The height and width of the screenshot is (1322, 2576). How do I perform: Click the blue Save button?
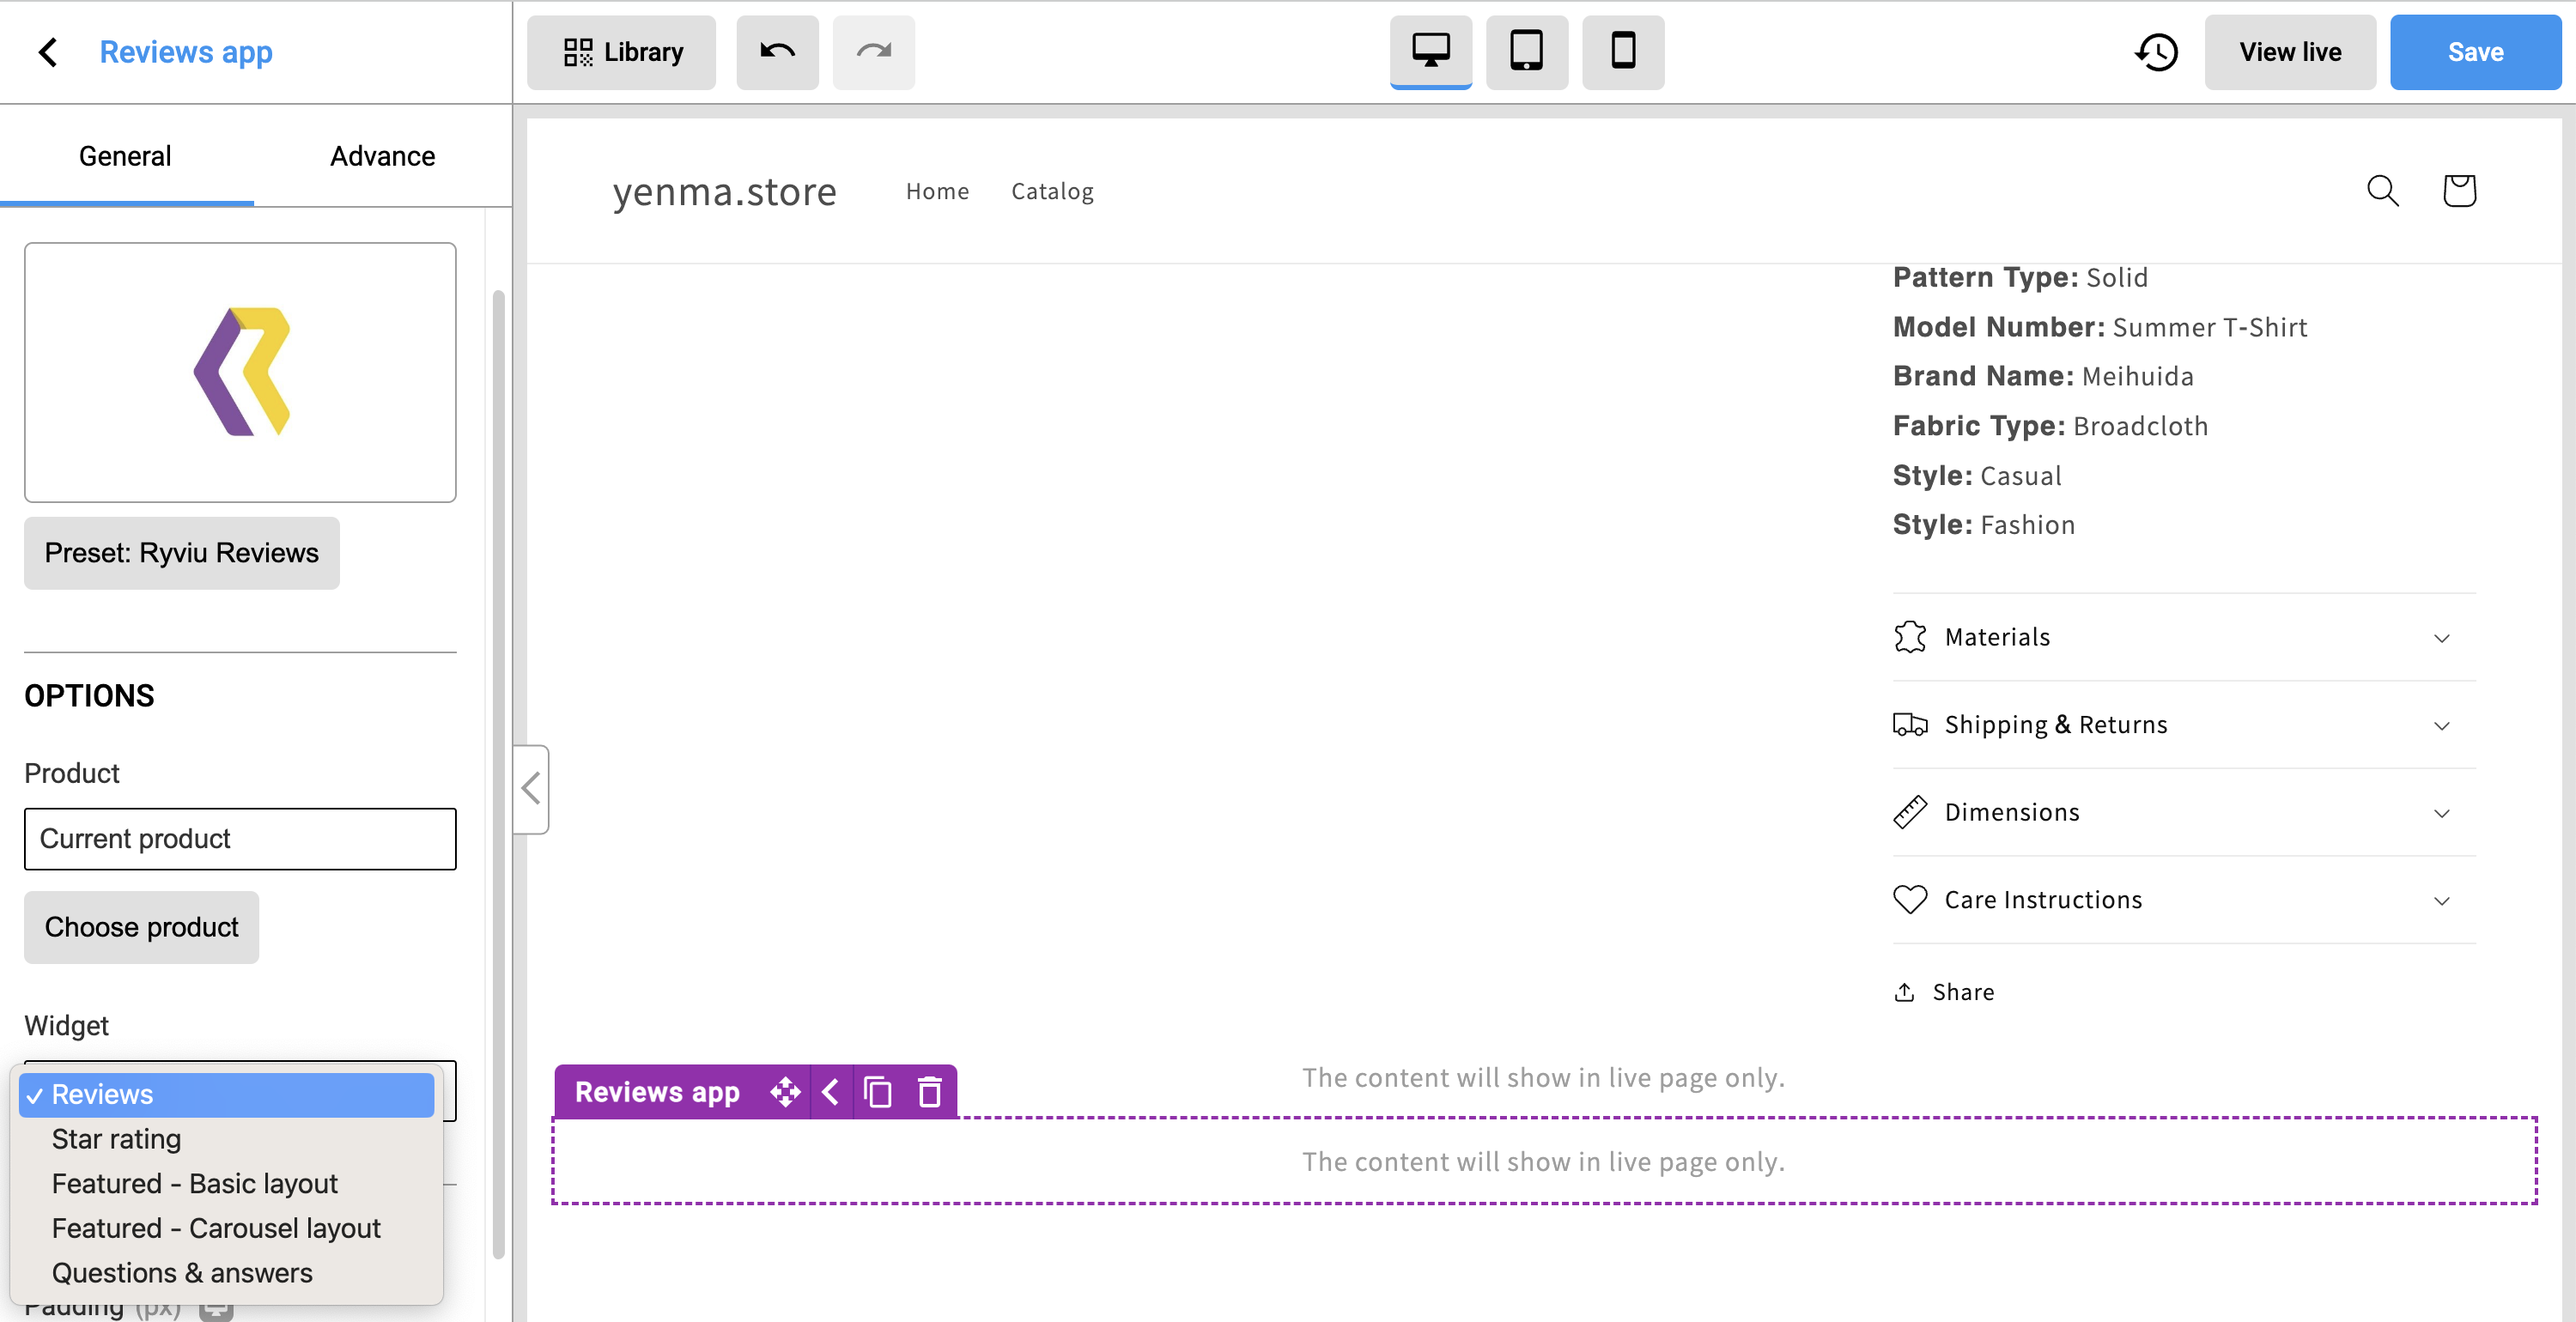(2474, 52)
